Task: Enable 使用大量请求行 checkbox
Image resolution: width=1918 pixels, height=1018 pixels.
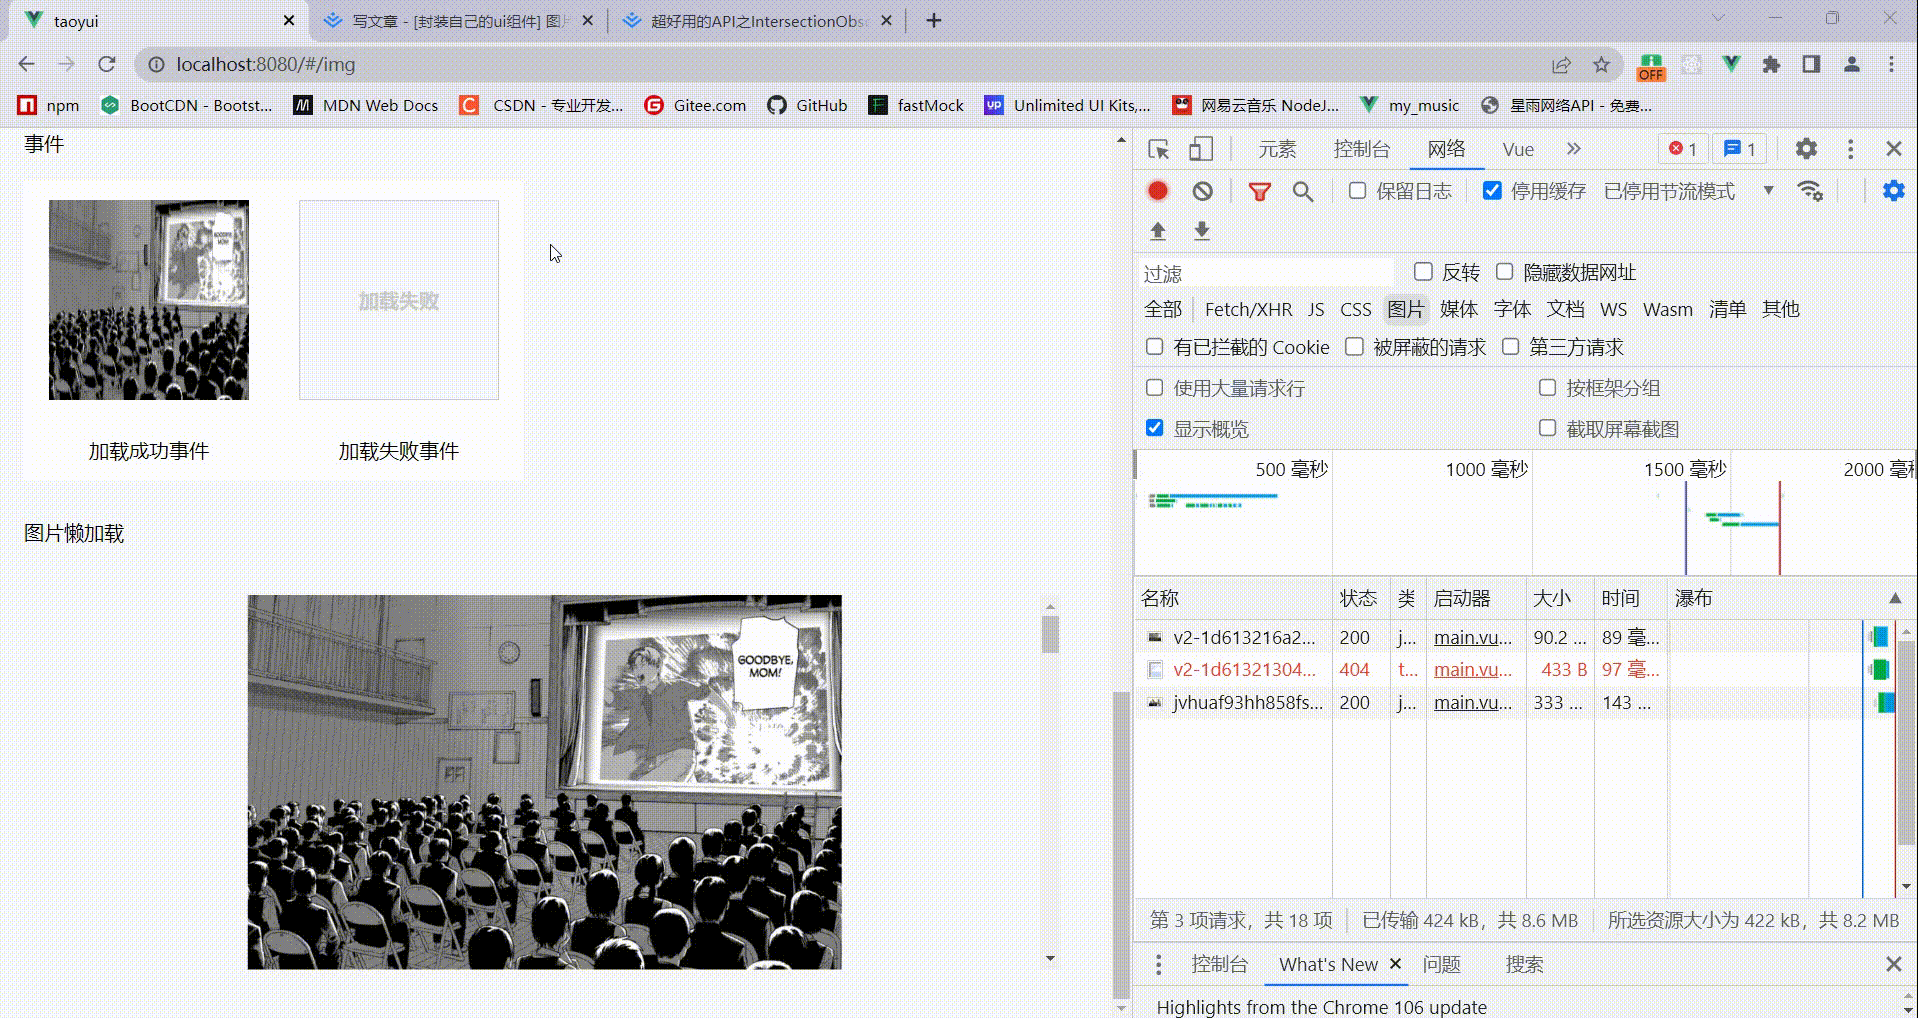Action: (1155, 387)
